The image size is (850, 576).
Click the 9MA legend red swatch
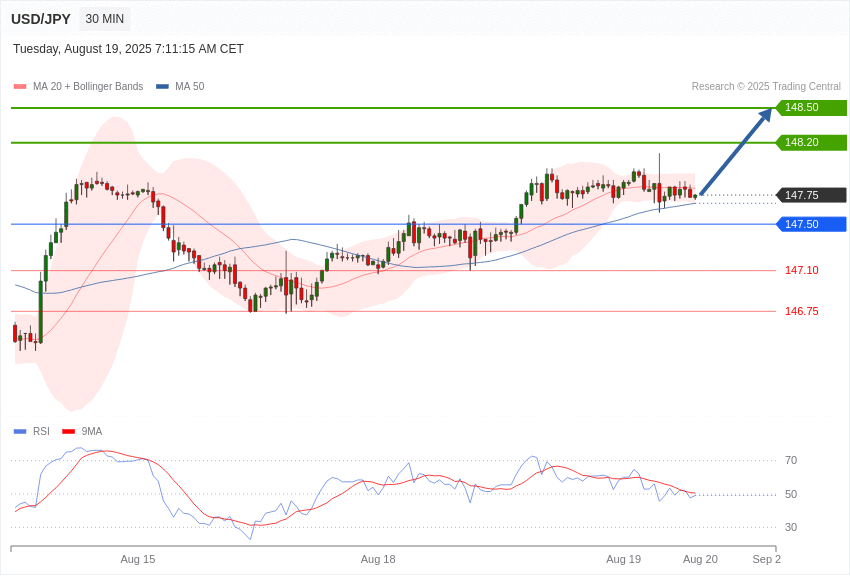click(x=68, y=432)
